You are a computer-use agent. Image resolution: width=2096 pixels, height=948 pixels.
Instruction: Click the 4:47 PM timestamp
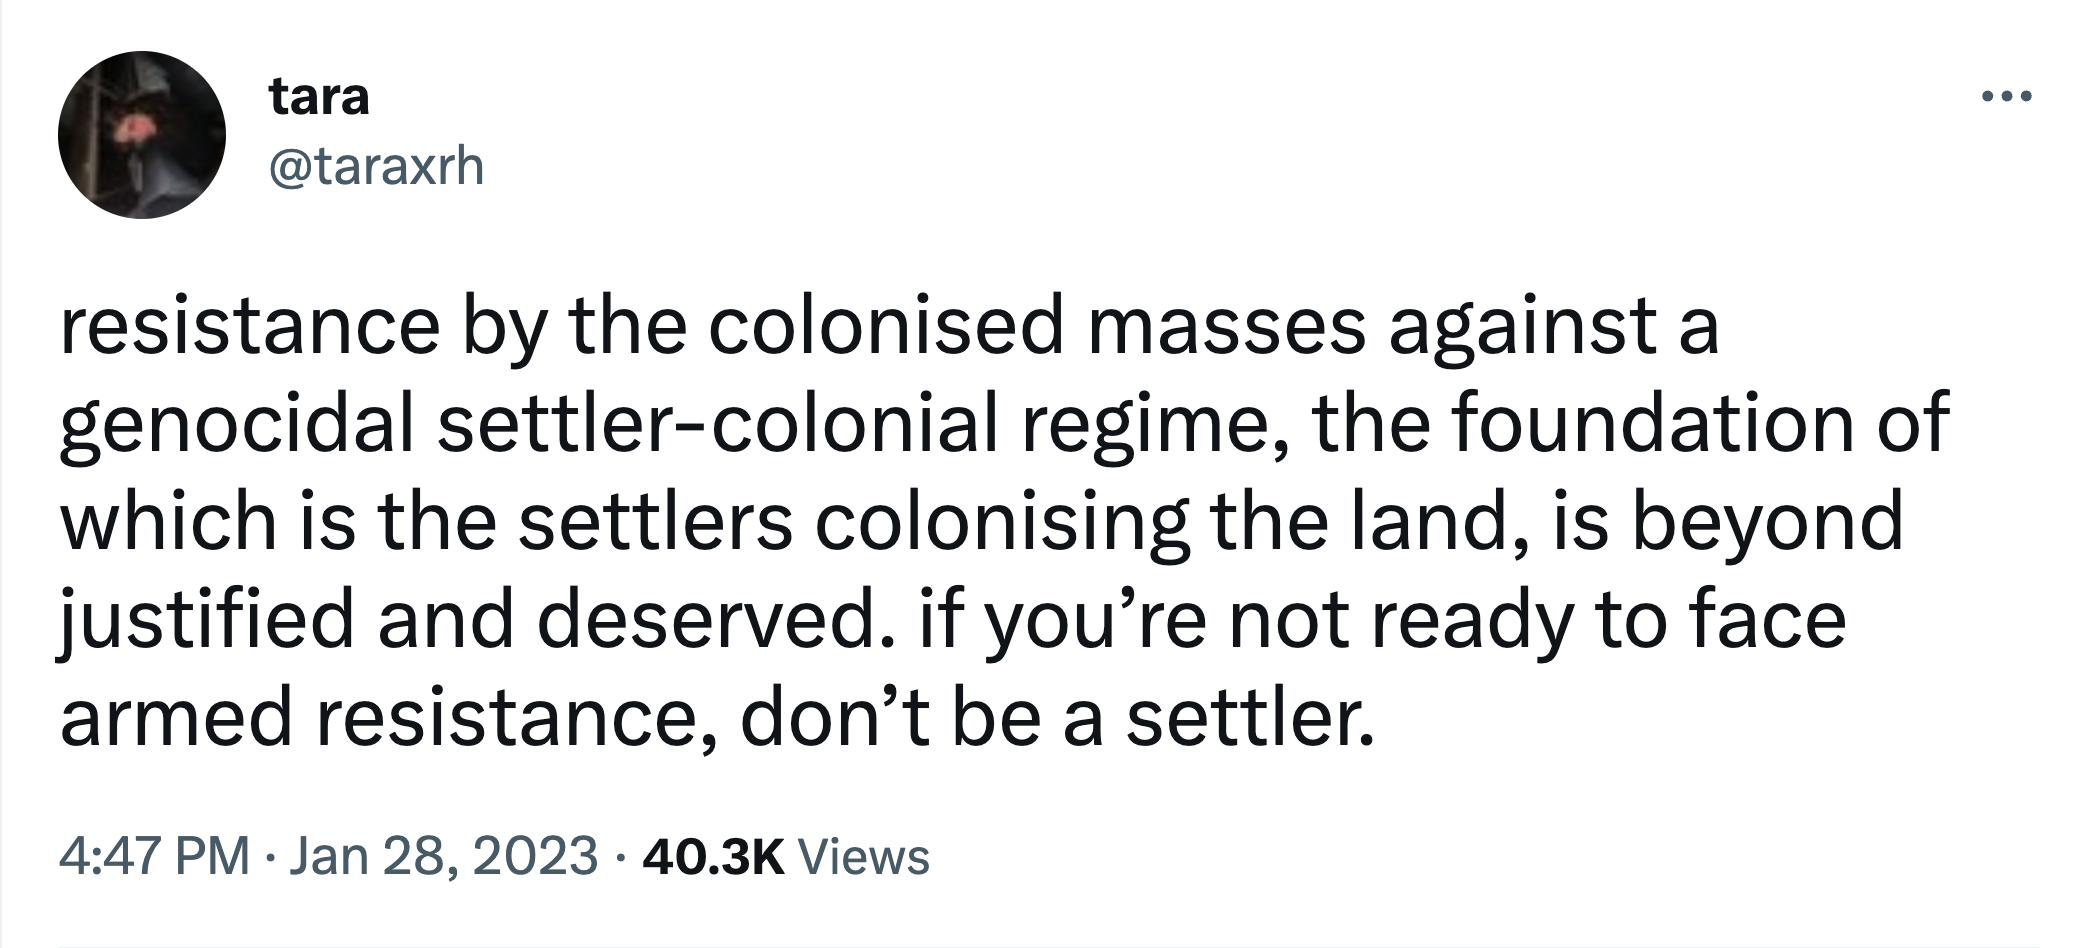pyautogui.click(x=154, y=856)
